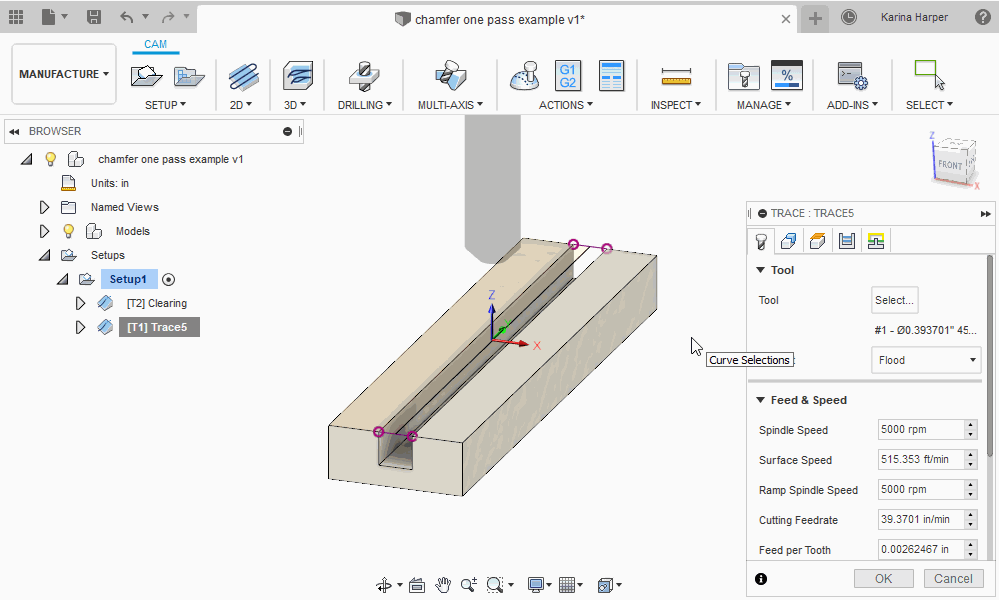Open the Flood curve selection dropdown

925,359
